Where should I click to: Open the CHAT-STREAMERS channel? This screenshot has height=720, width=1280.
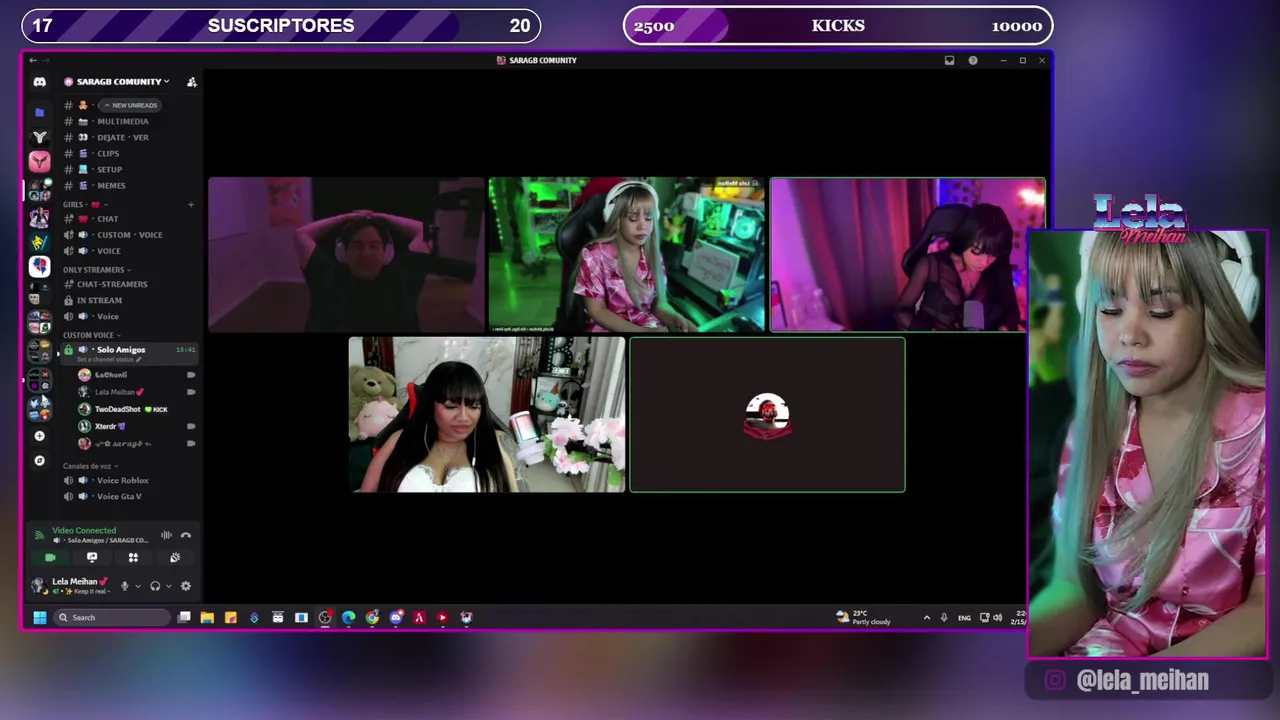click(112, 284)
